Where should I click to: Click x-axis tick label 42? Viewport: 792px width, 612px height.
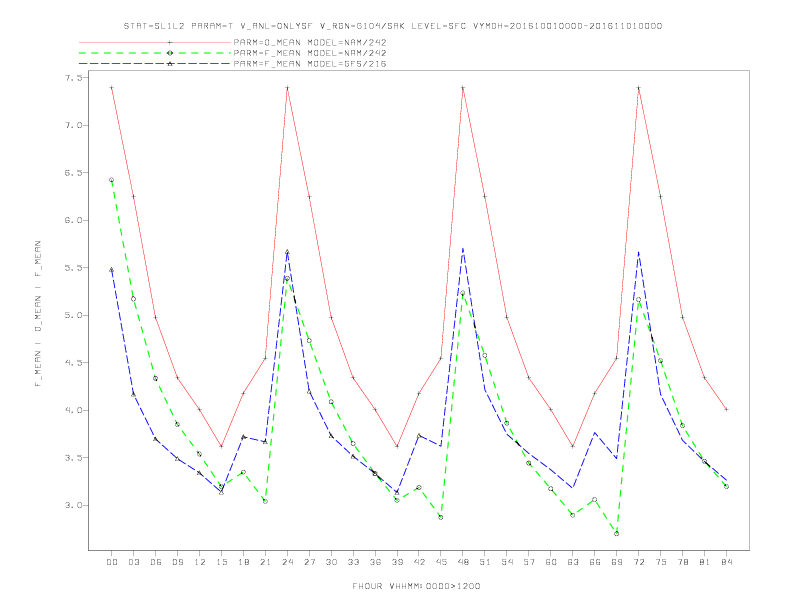click(x=419, y=562)
